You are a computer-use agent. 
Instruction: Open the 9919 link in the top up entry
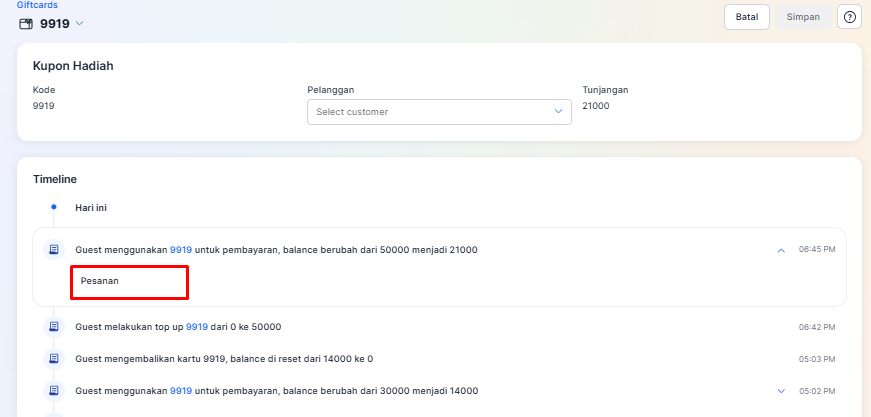point(197,326)
